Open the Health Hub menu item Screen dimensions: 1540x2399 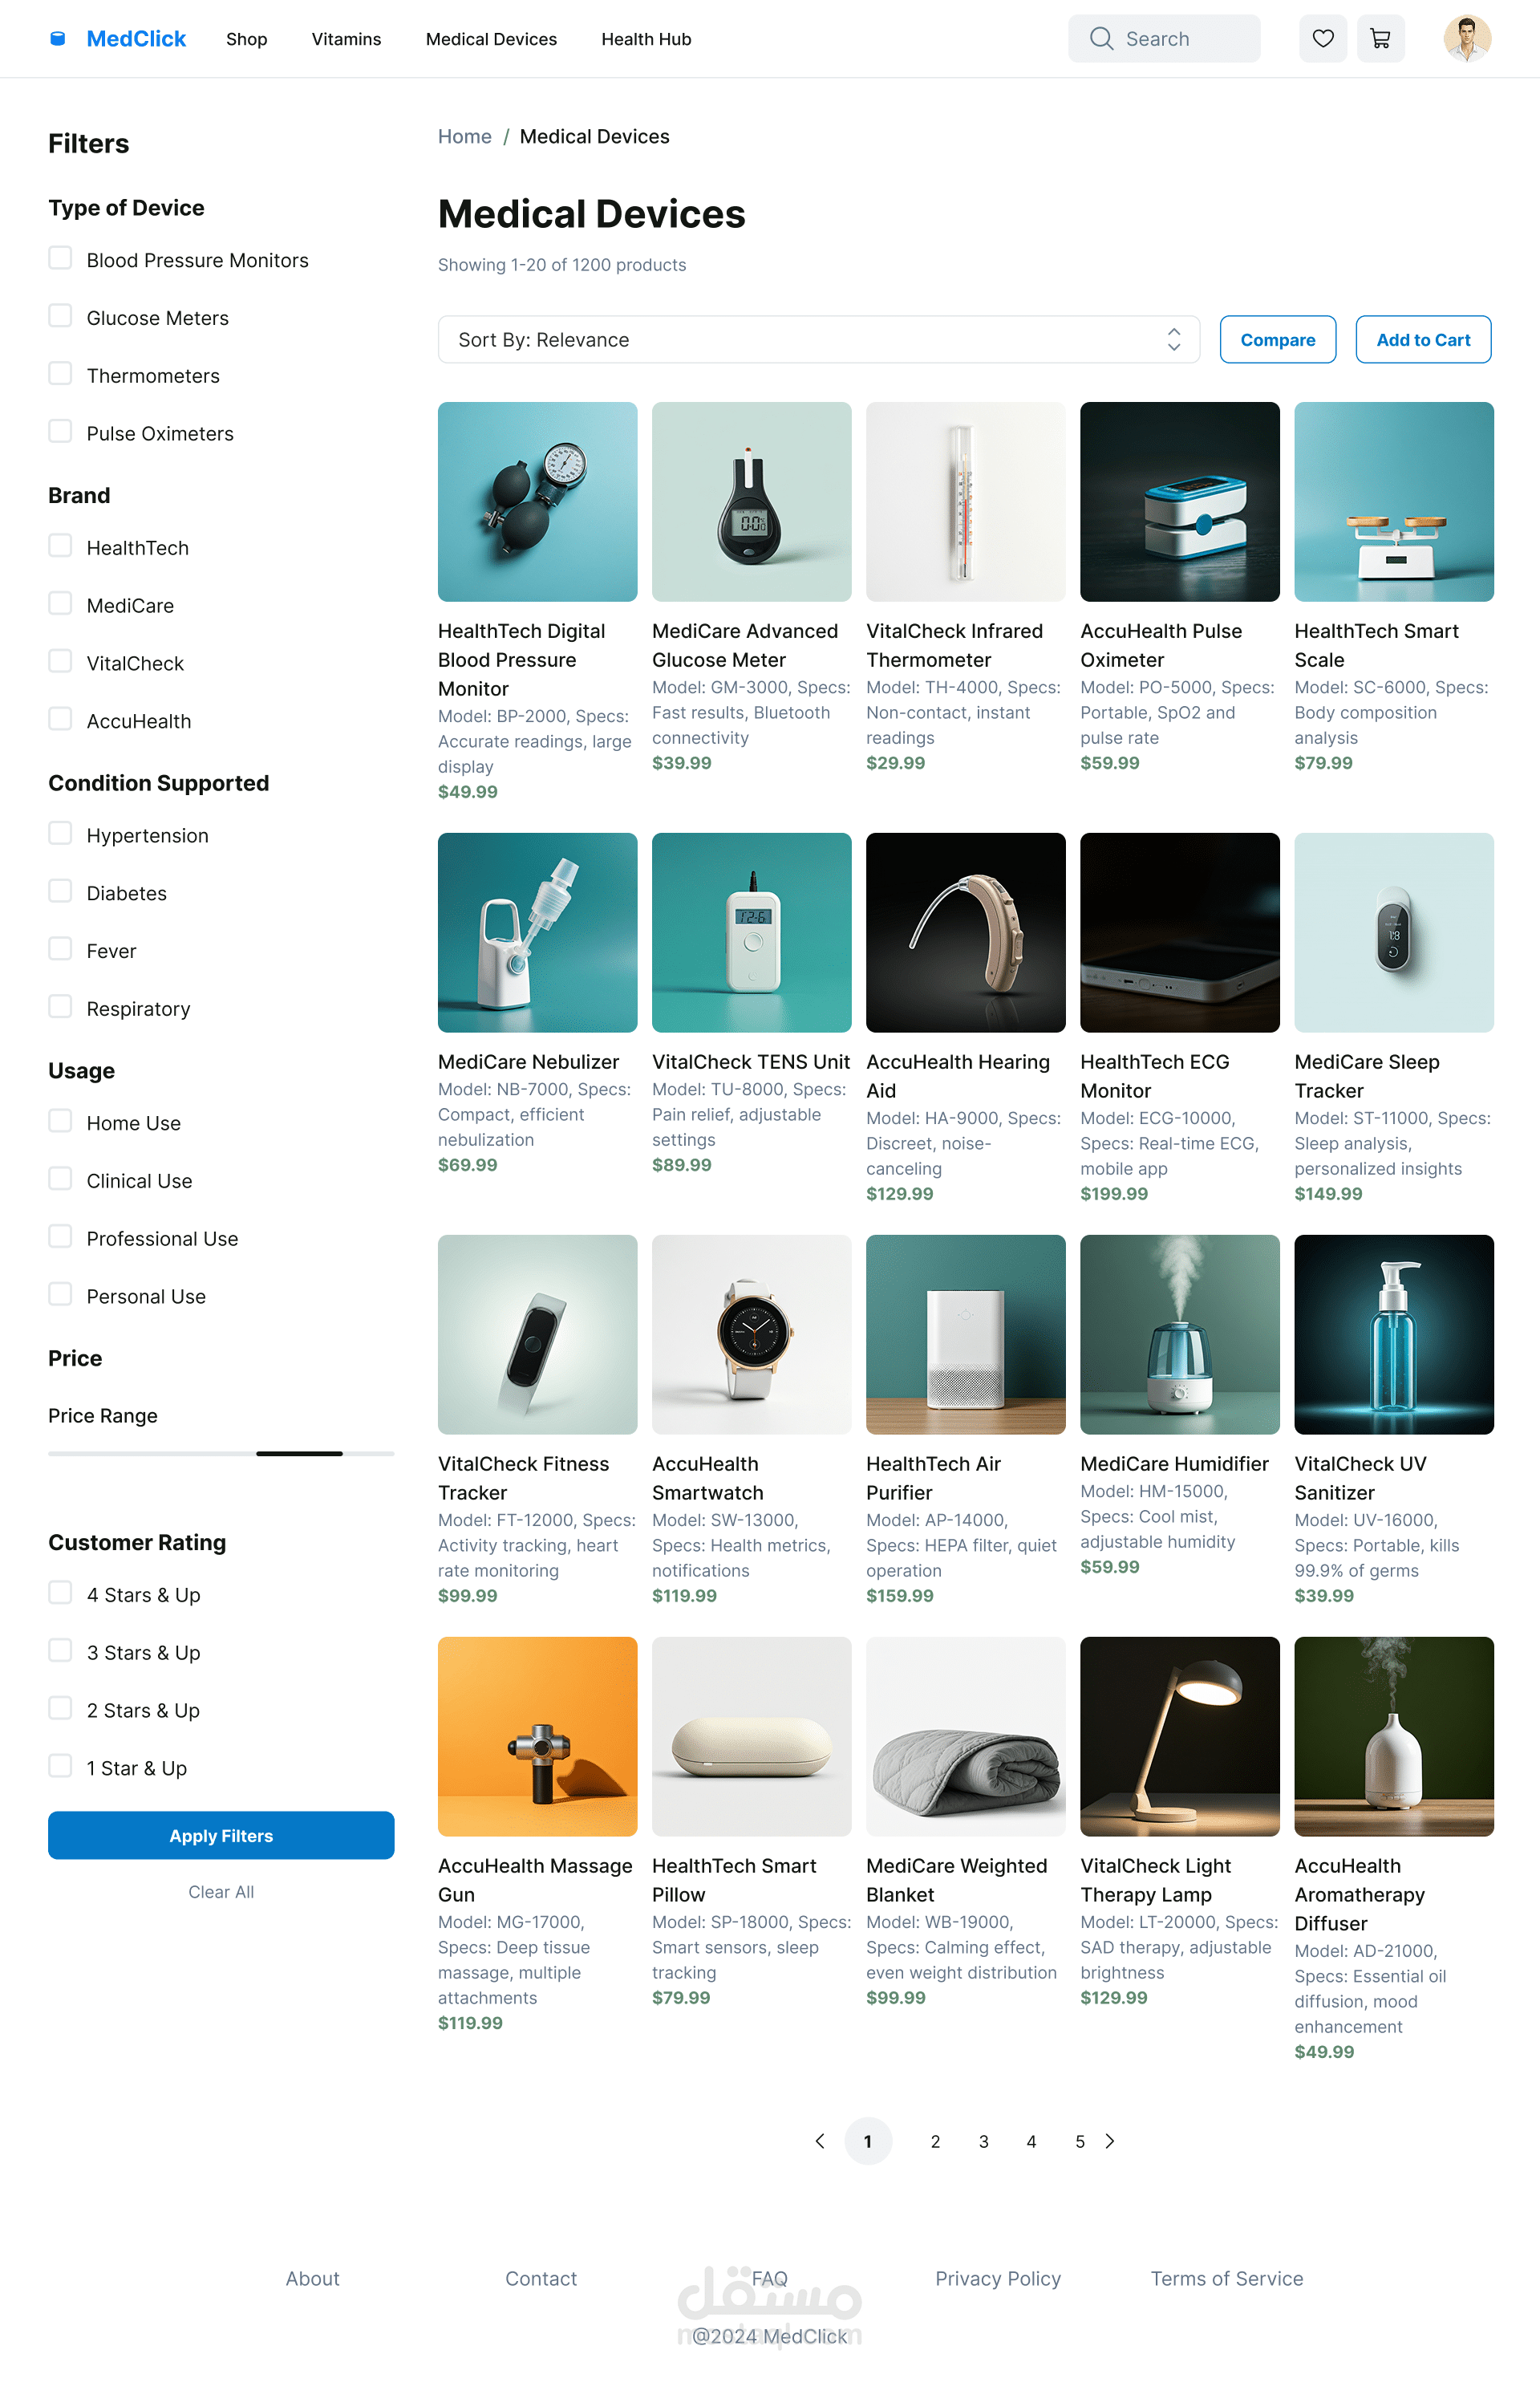[x=646, y=39]
